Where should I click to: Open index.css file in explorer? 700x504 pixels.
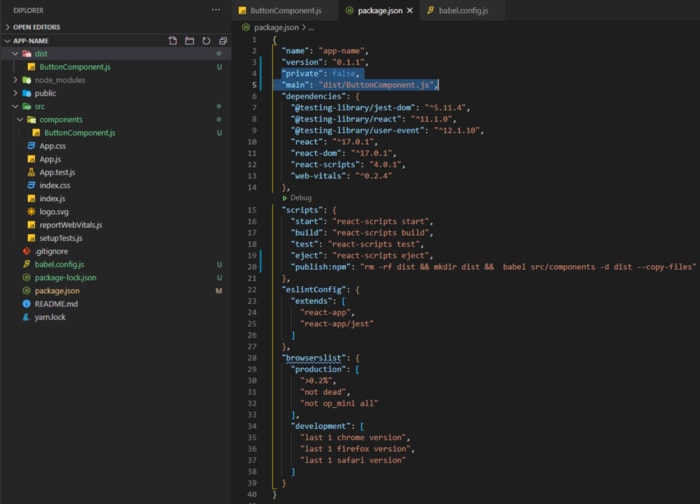pyautogui.click(x=54, y=185)
